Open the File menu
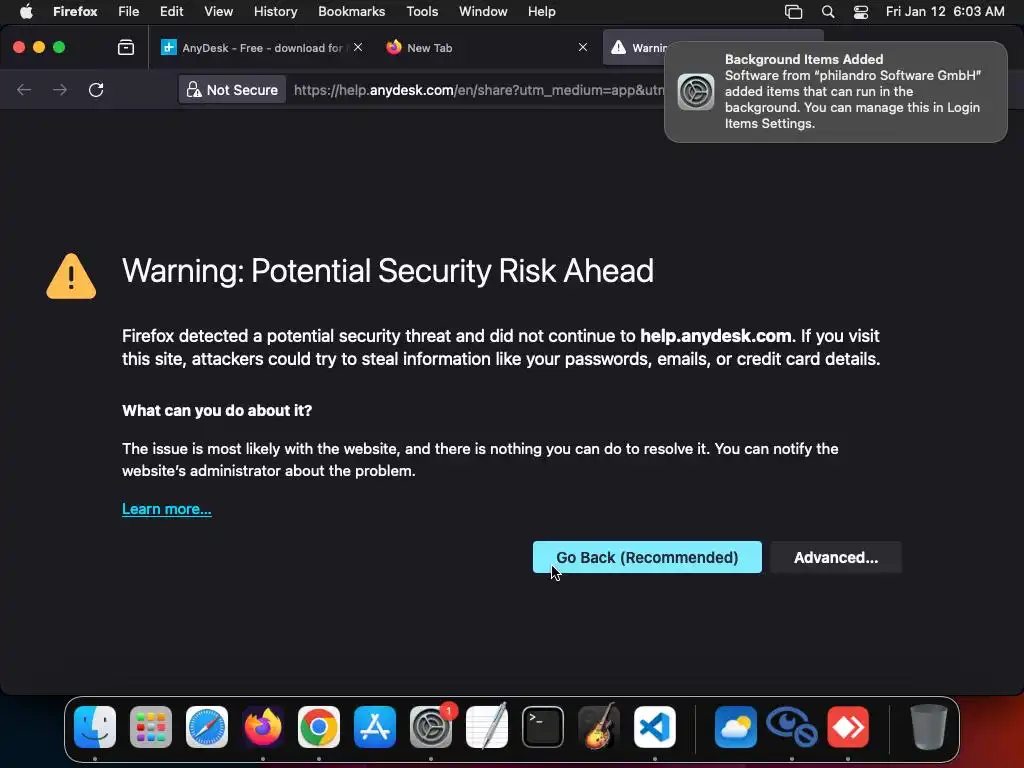Image resolution: width=1024 pixels, height=768 pixels. tap(129, 11)
